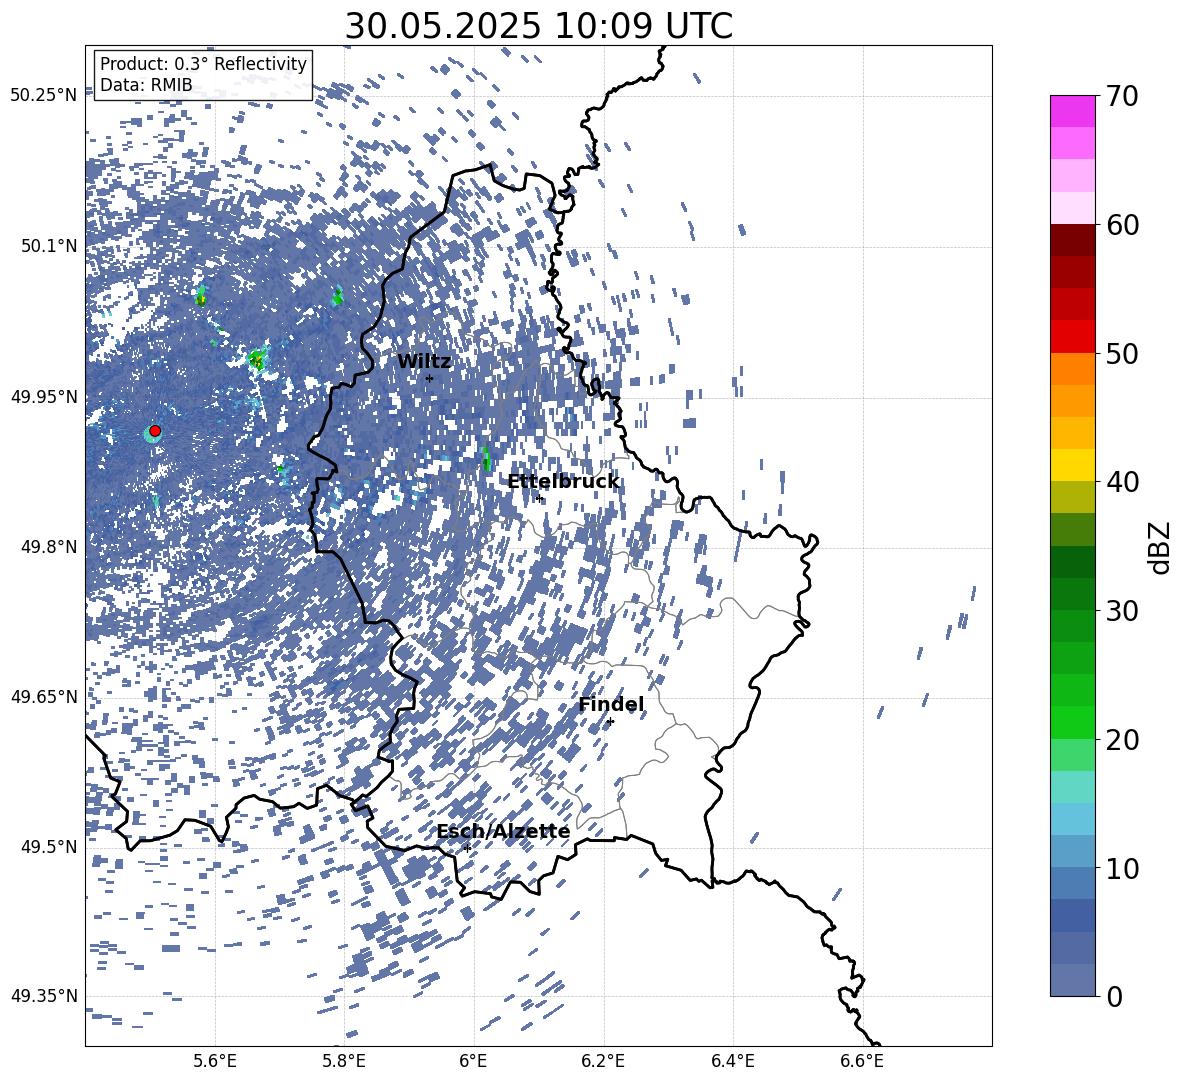Viewport: 1184px width, 1081px height.
Task: Click the 20 value on colorbar
Action: [x=1123, y=740]
